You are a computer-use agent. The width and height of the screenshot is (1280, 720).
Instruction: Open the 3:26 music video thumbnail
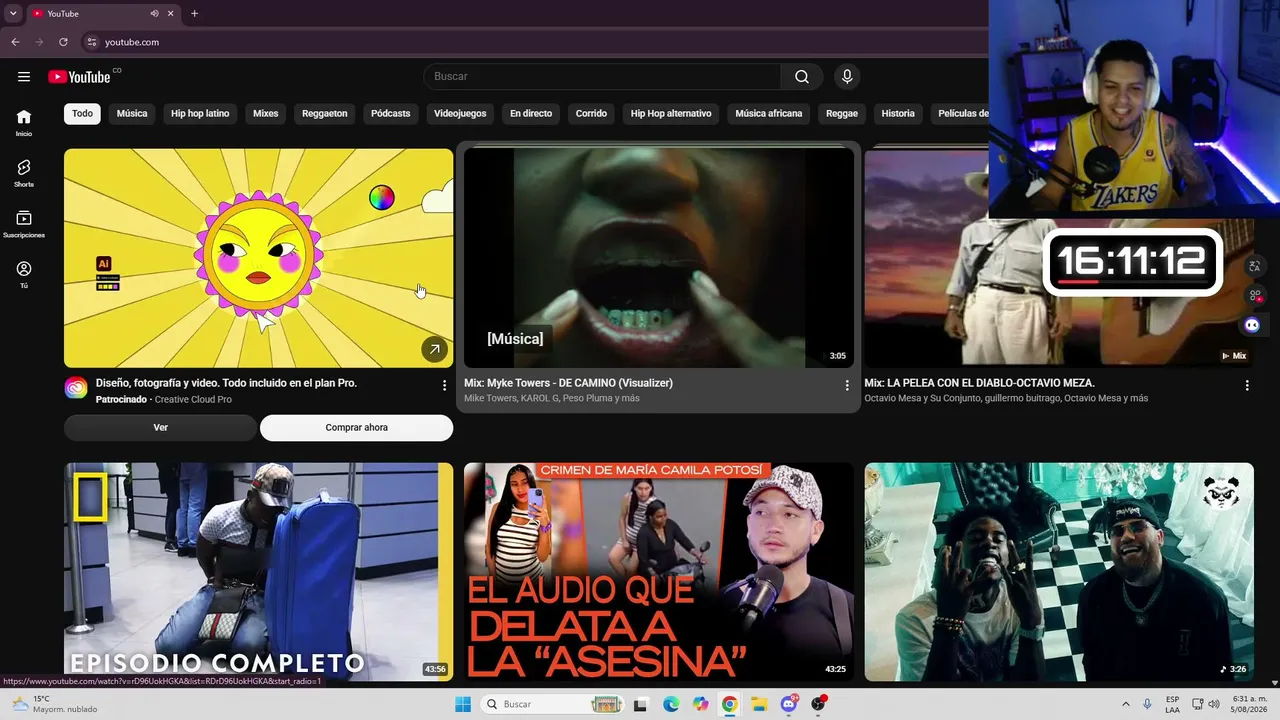1059,572
